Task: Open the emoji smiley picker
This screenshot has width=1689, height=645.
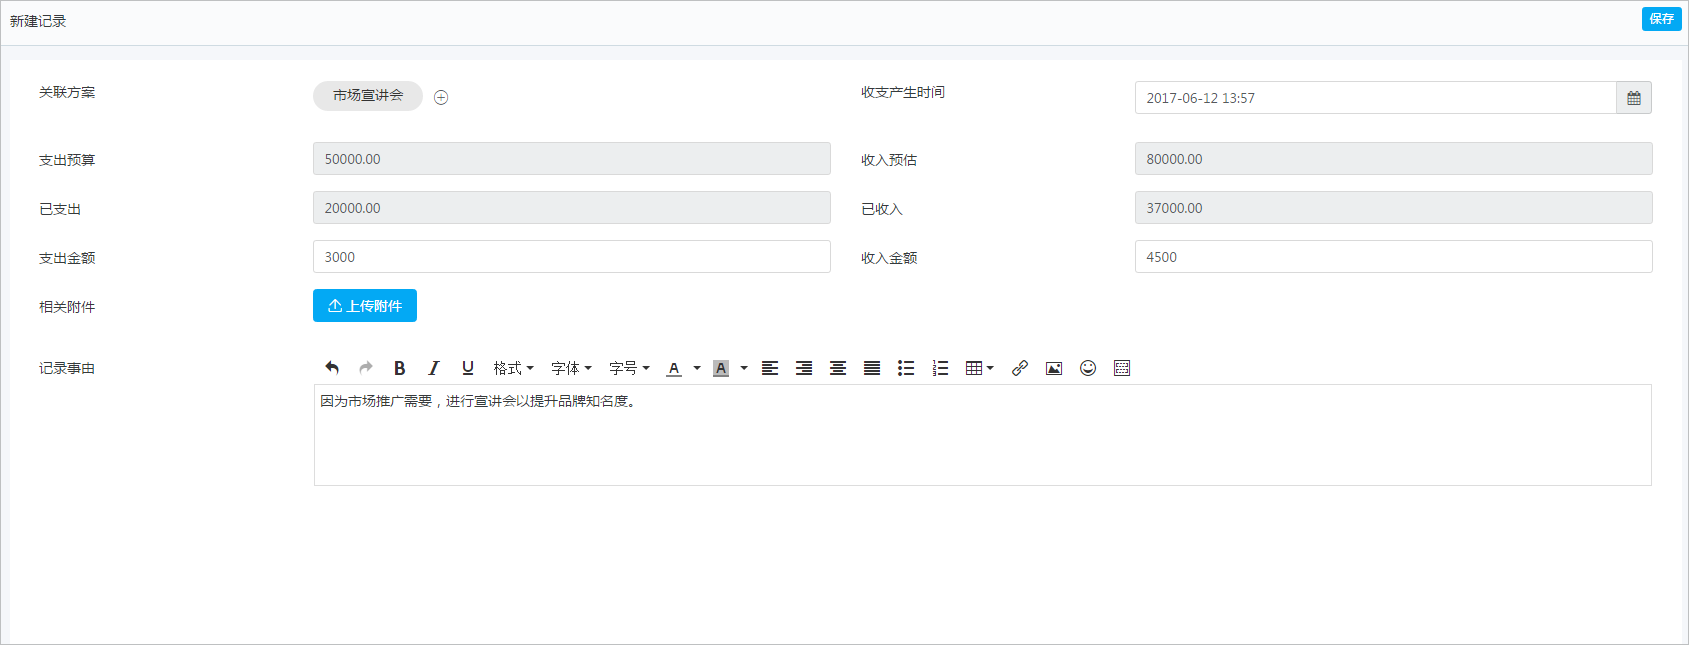Action: 1088,368
